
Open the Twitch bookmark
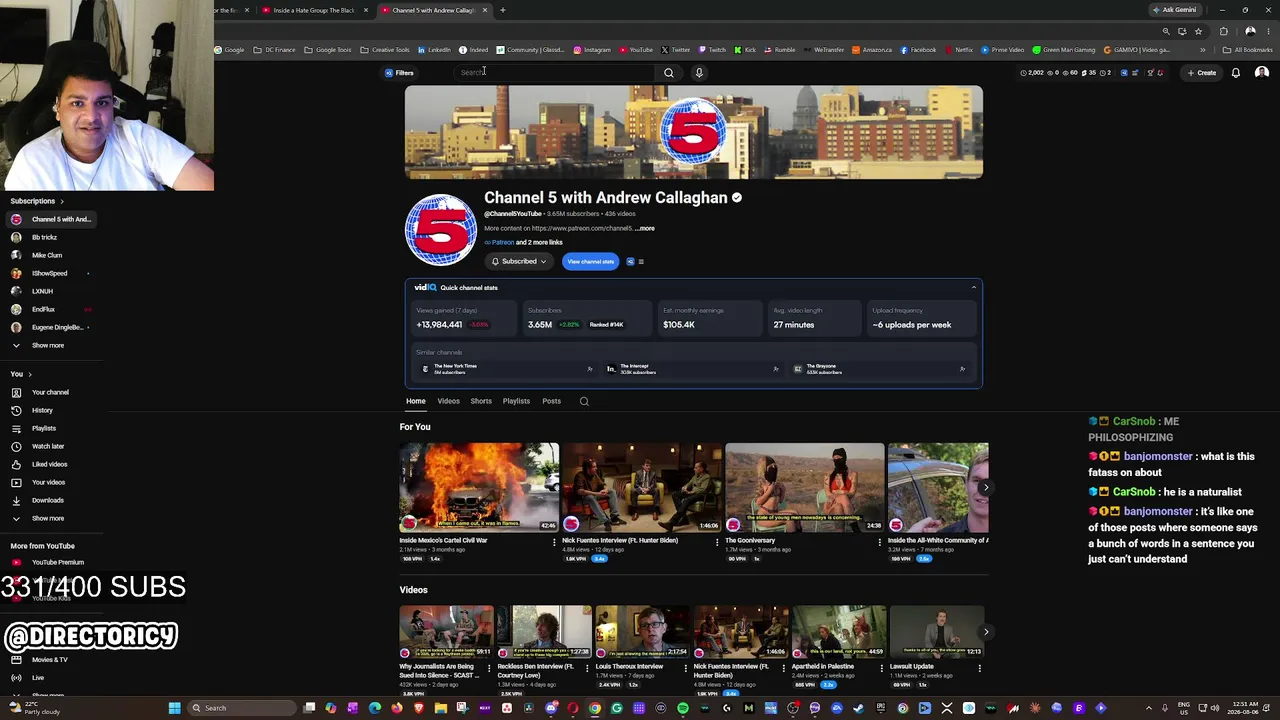pos(712,50)
